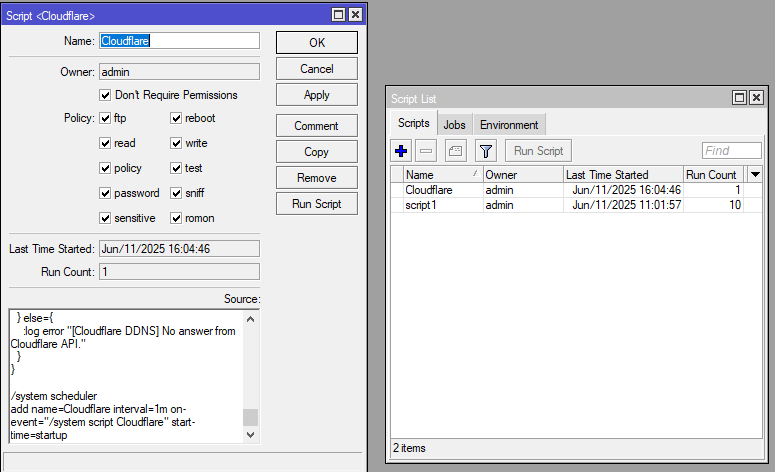This screenshot has width=775, height=472.
Task: Uncheck the romon policy
Action: tap(176, 218)
